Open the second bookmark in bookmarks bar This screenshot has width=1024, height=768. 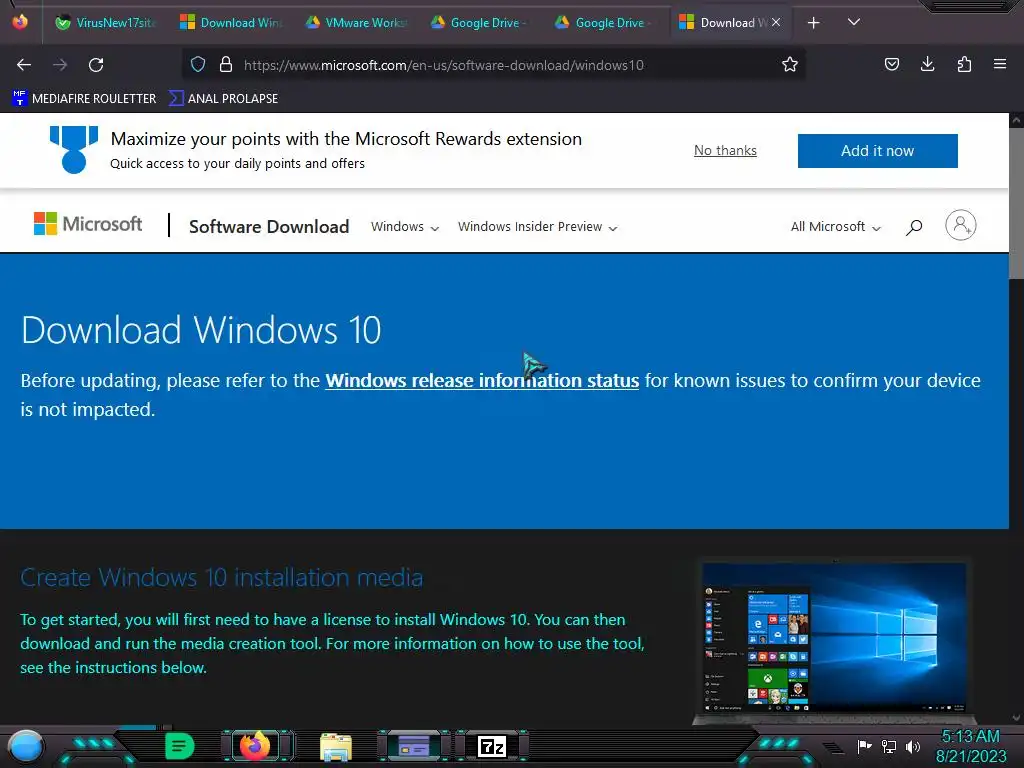click(223, 99)
